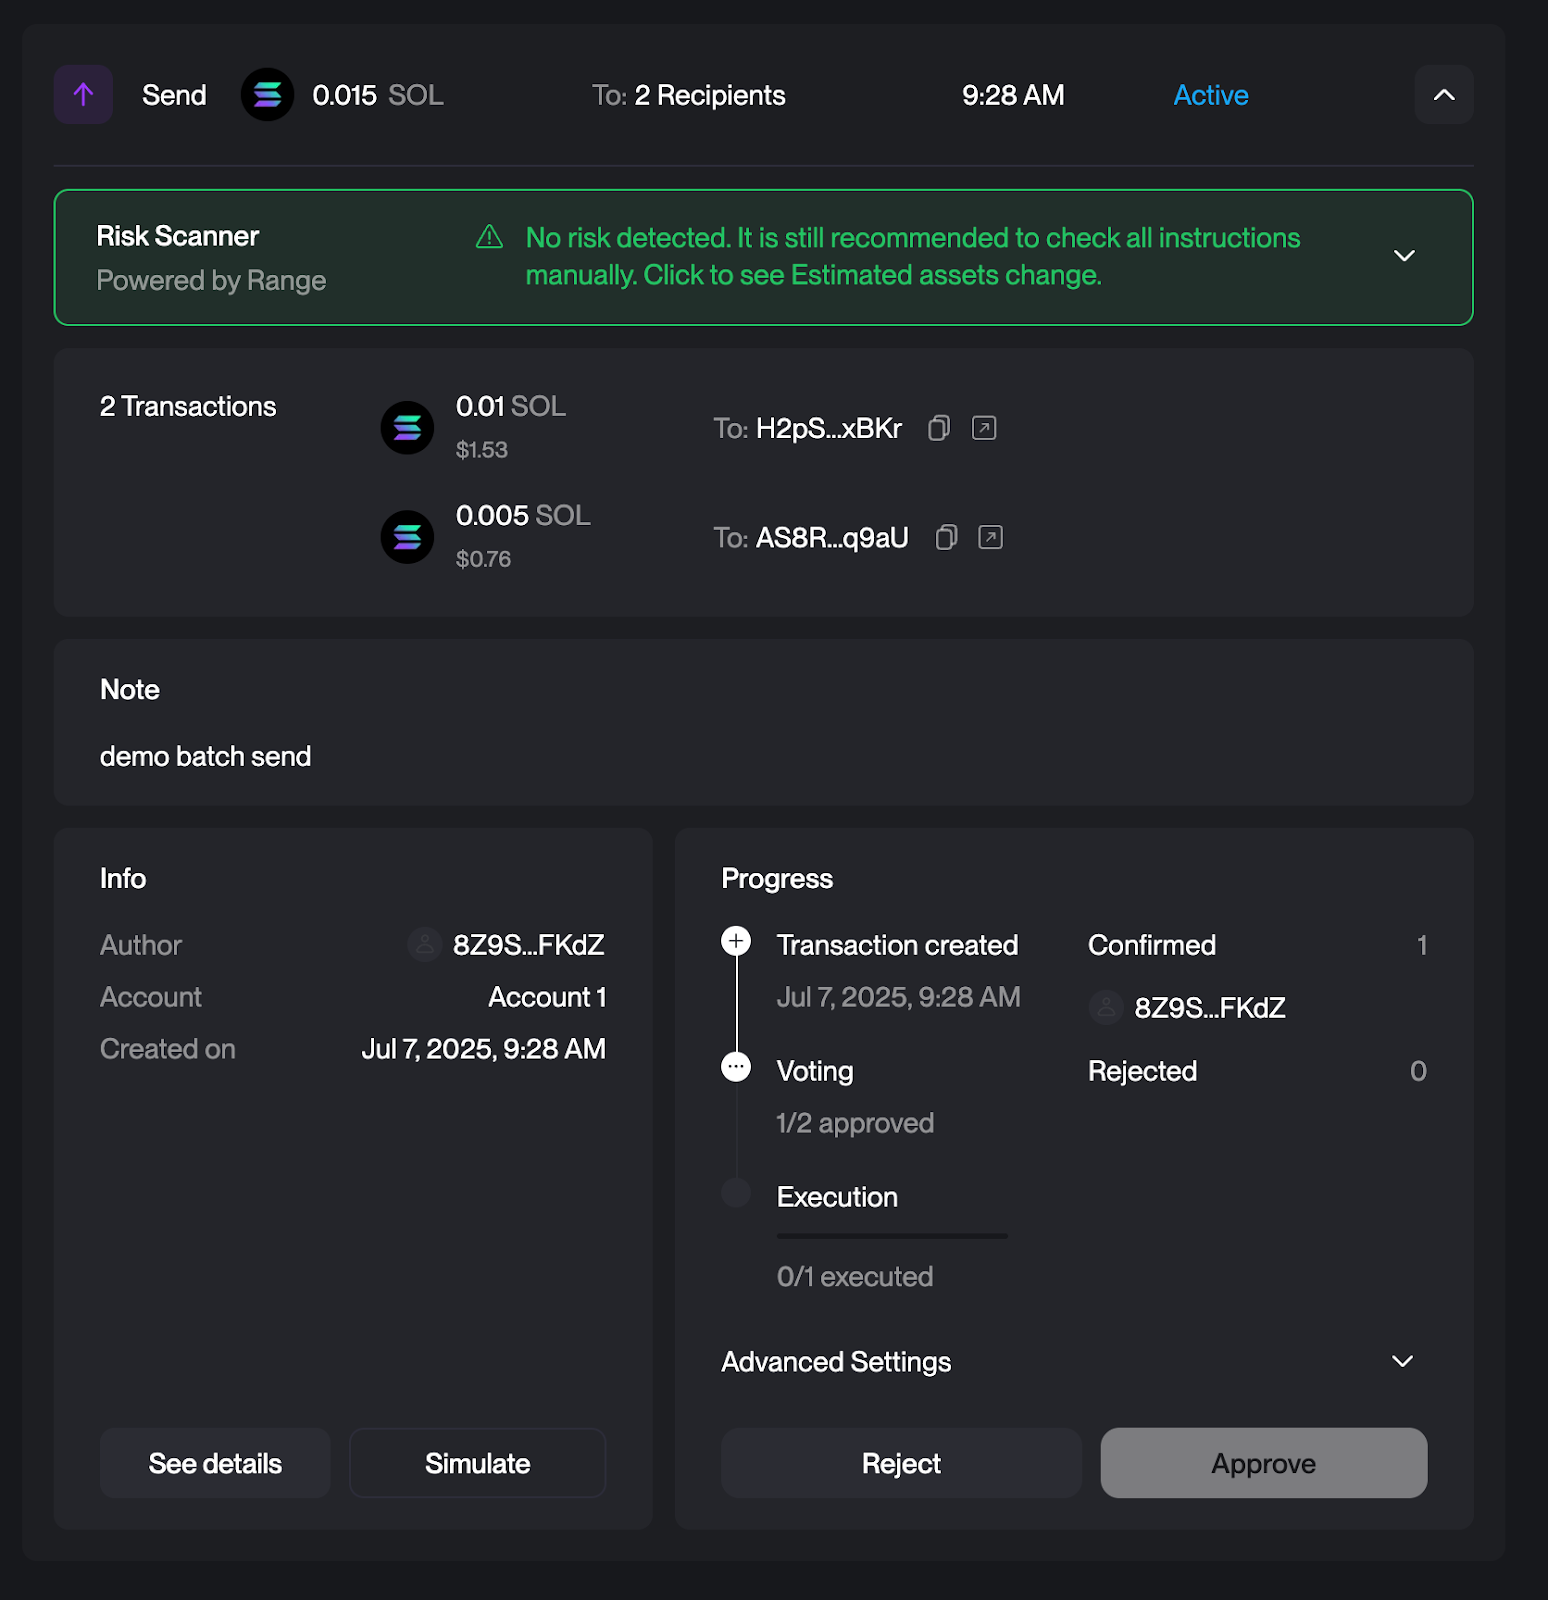Click author address 8Z9S...FKdZ in Info
This screenshot has width=1548, height=1600.
529,945
